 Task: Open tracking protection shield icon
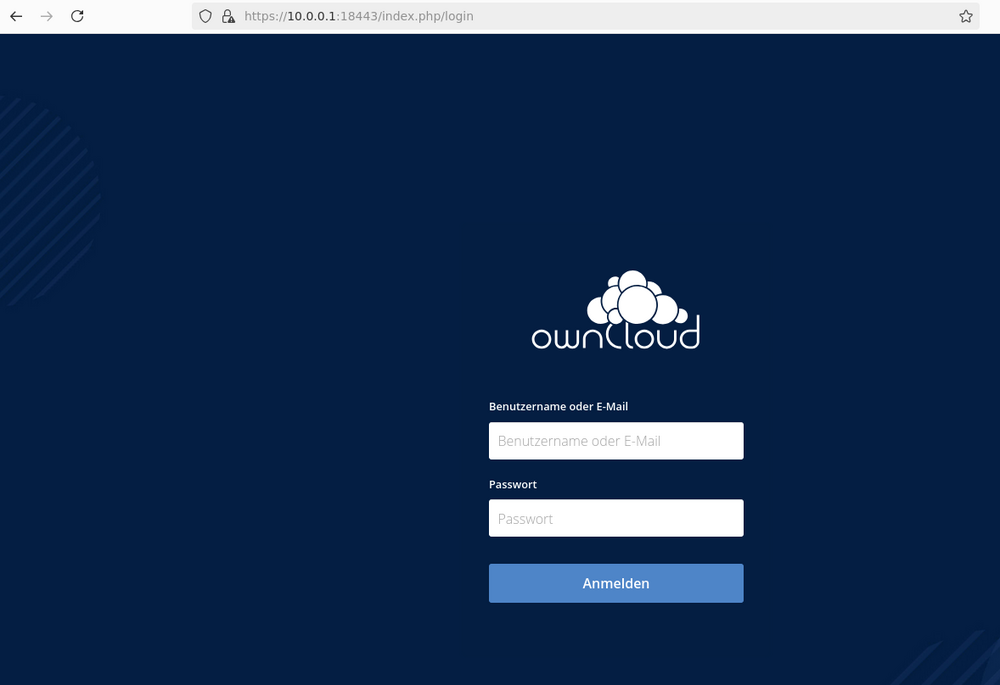pyautogui.click(x=205, y=16)
